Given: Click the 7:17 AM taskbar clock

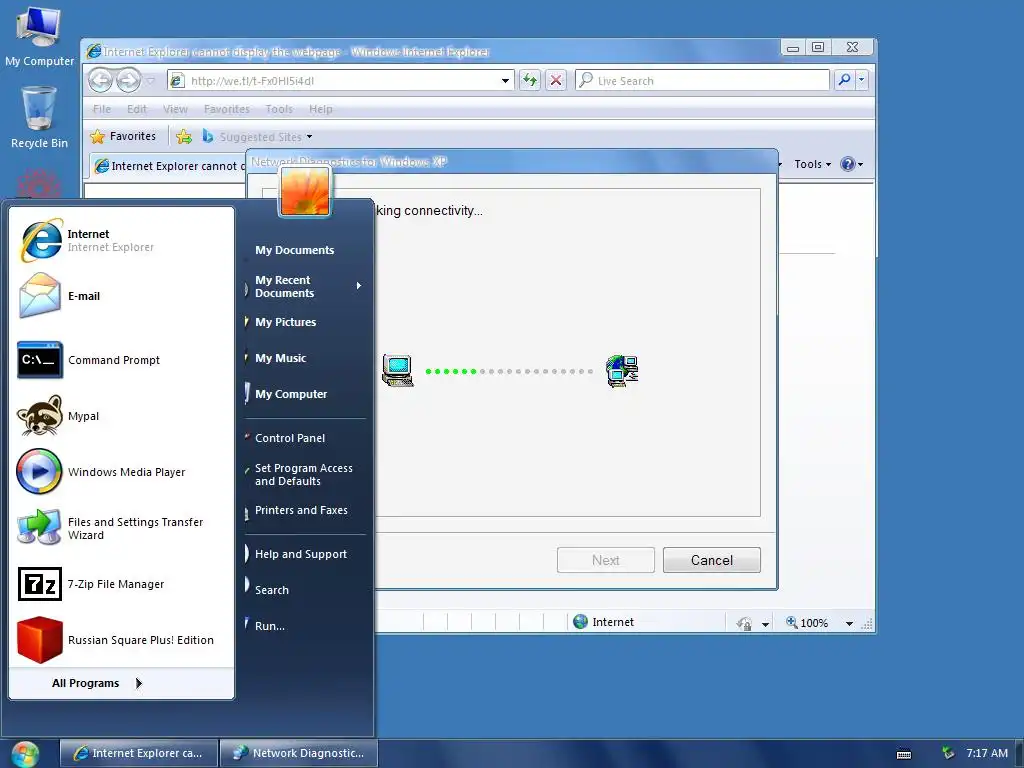Looking at the screenshot, I should click(x=987, y=753).
